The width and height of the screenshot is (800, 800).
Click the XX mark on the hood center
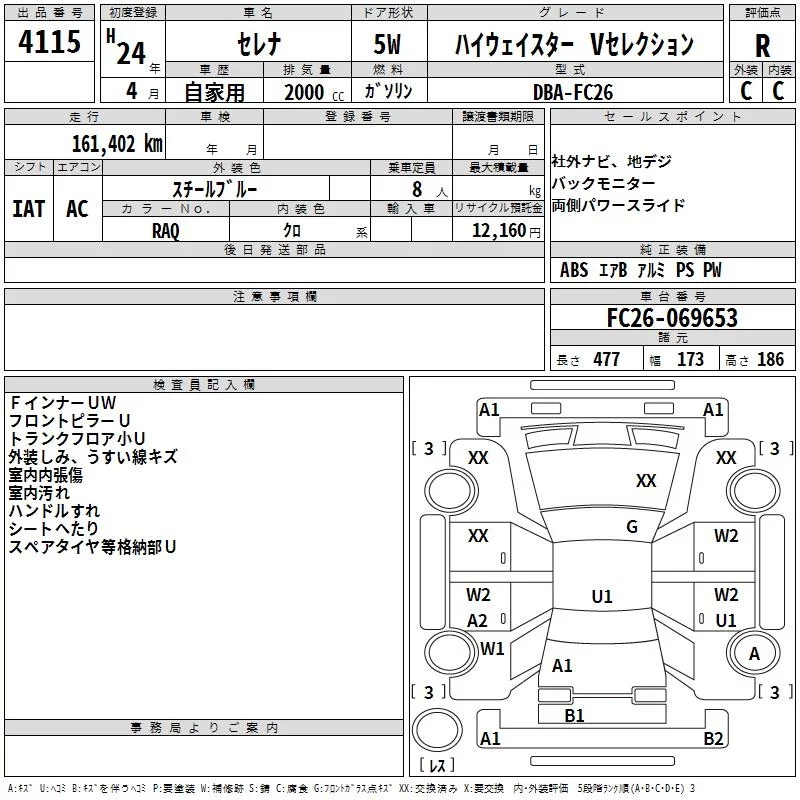coord(646,481)
